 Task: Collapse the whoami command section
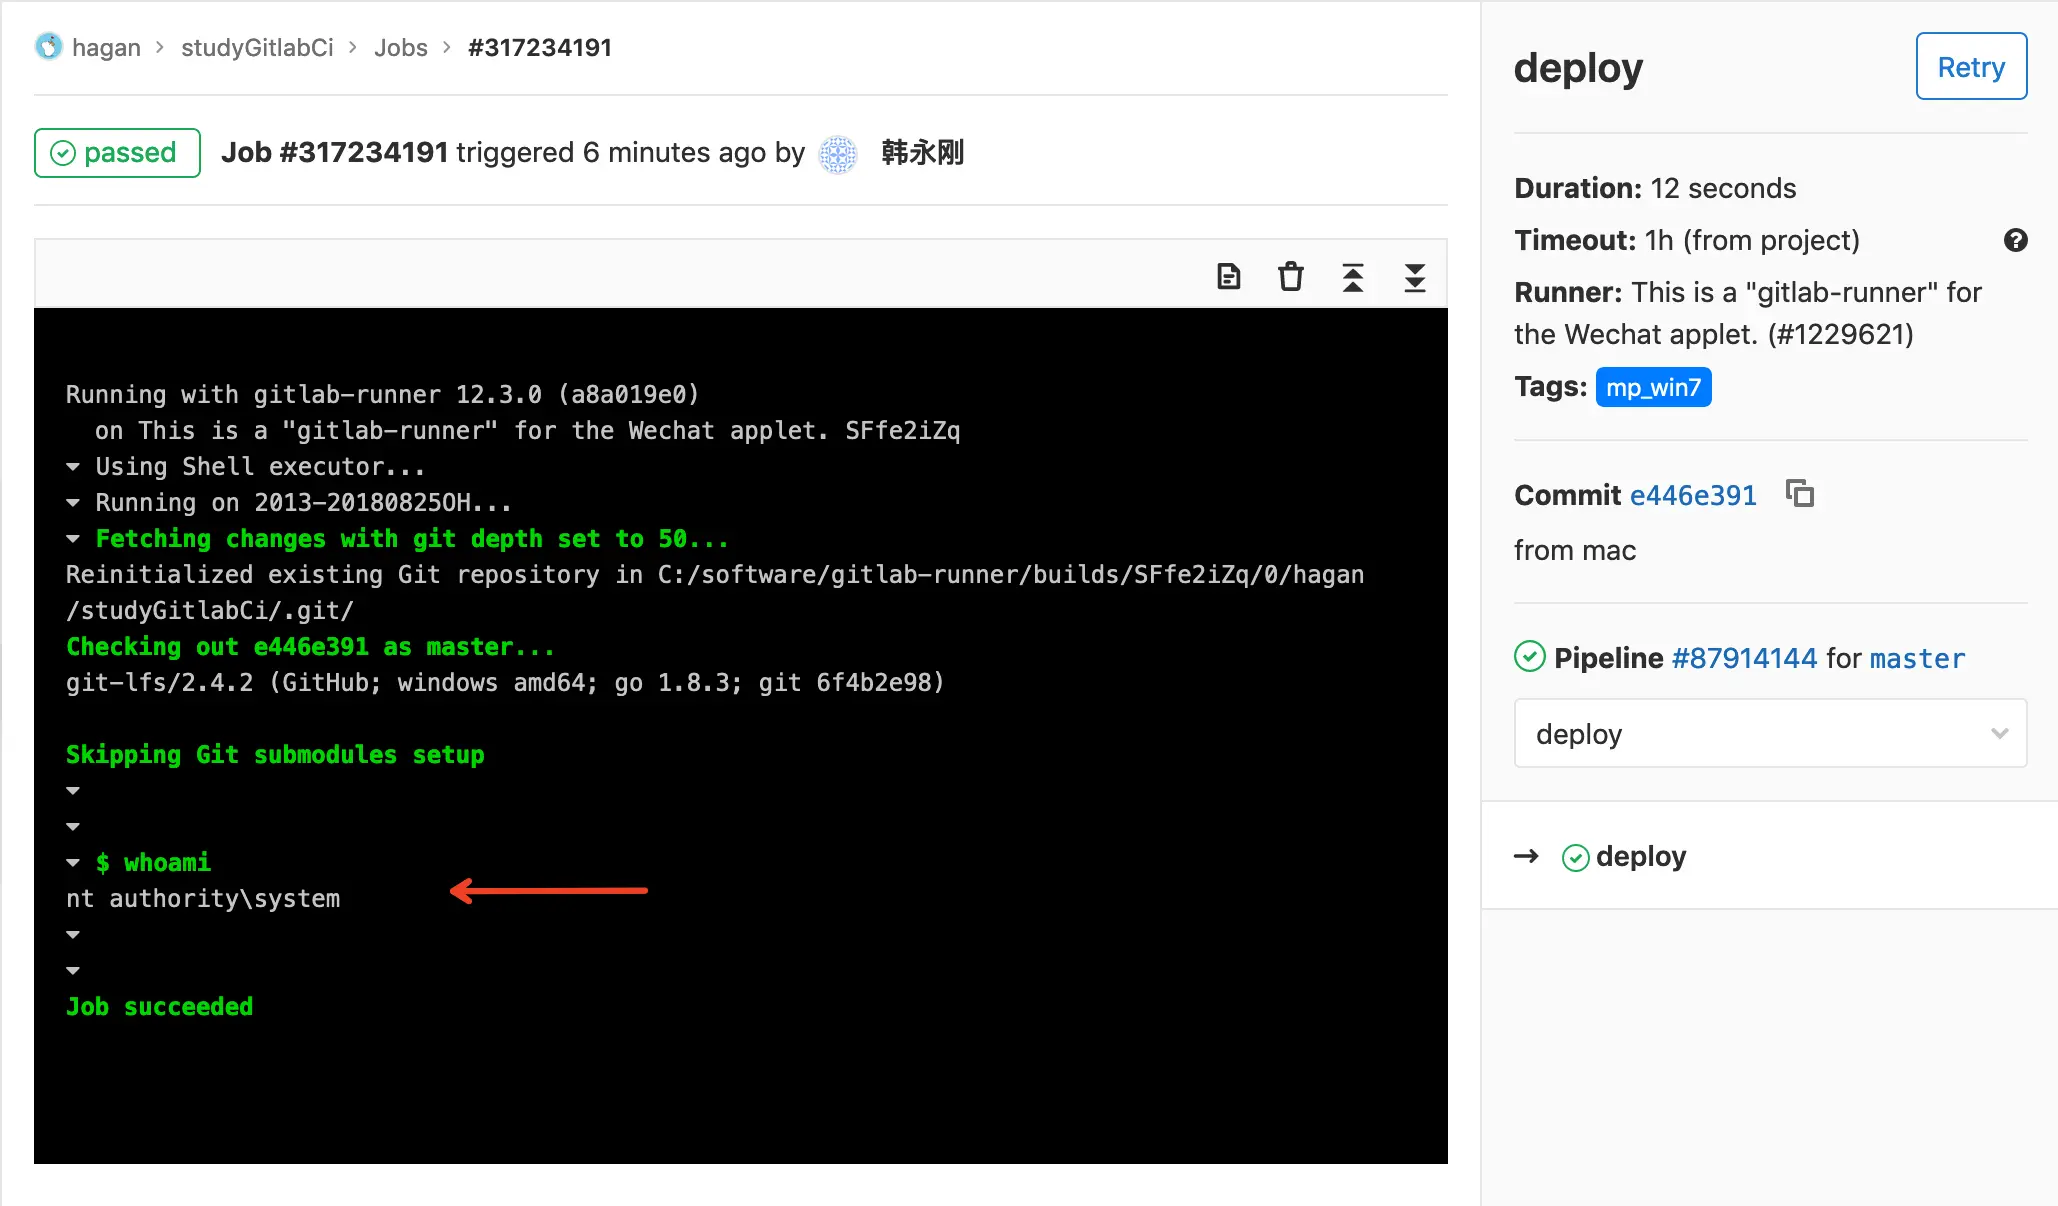tap(73, 862)
